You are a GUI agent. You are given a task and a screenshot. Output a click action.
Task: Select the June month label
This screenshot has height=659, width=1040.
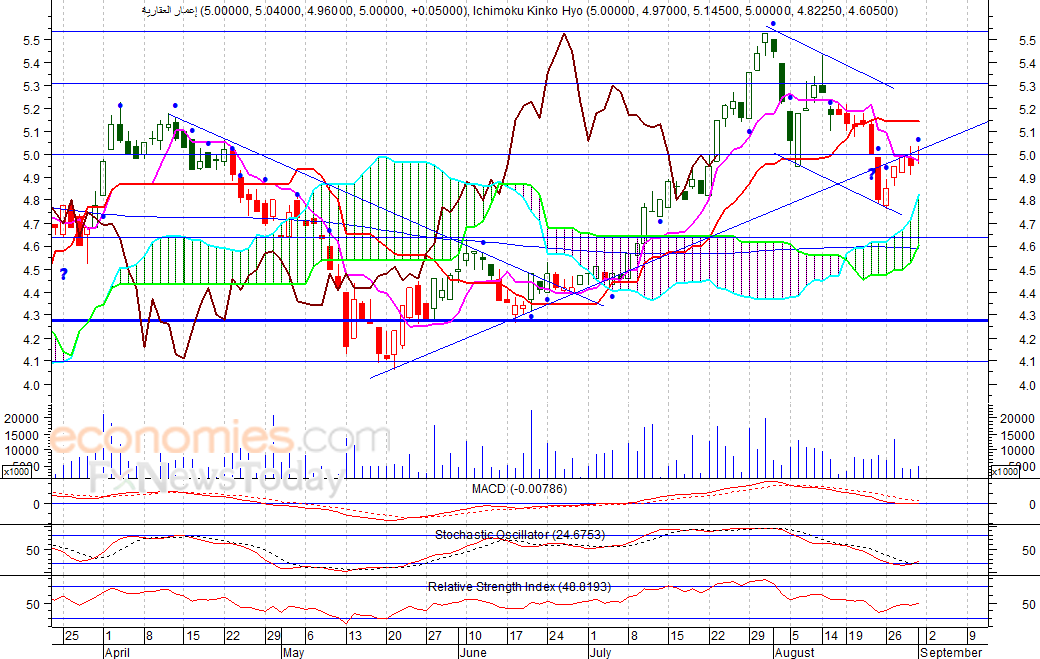point(474,652)
